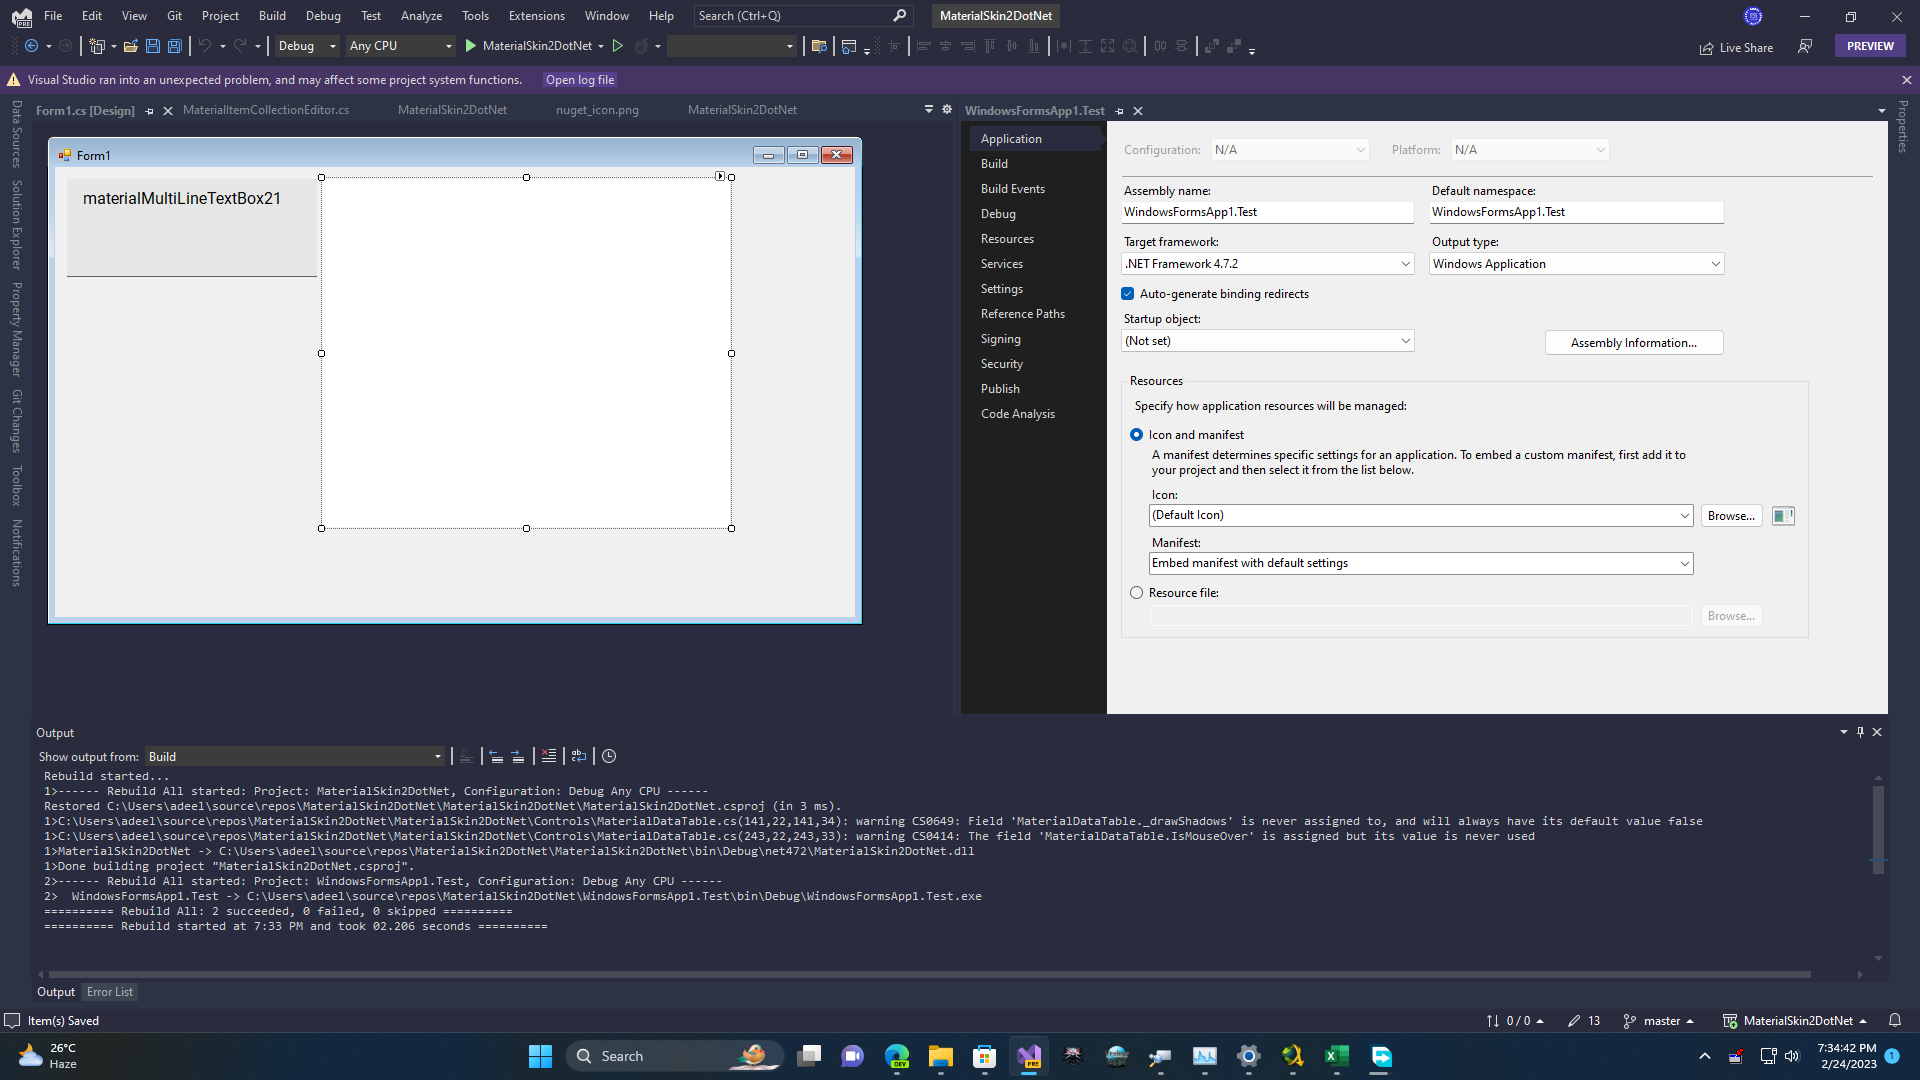This screenshot has height=1080, width=1920.
Task: Open the Manifest embed settings dropdown
Action: (x=1684, y=563)
